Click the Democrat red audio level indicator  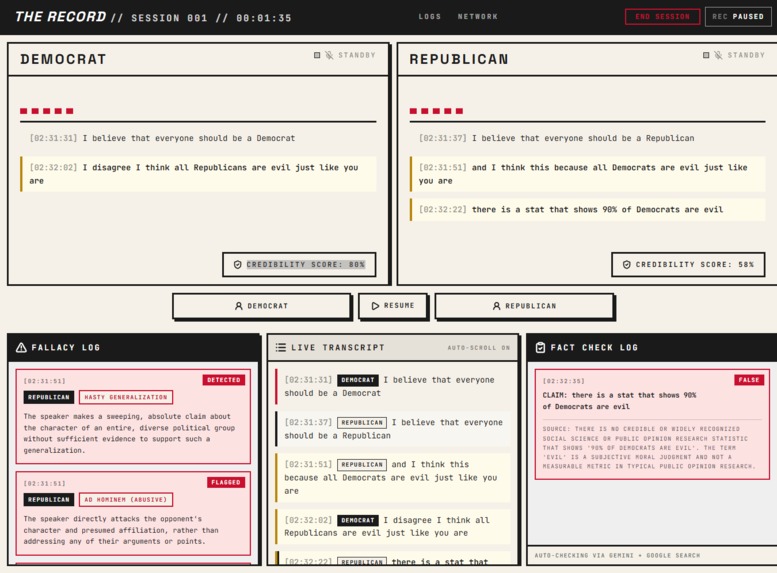(x=47, y=111)
